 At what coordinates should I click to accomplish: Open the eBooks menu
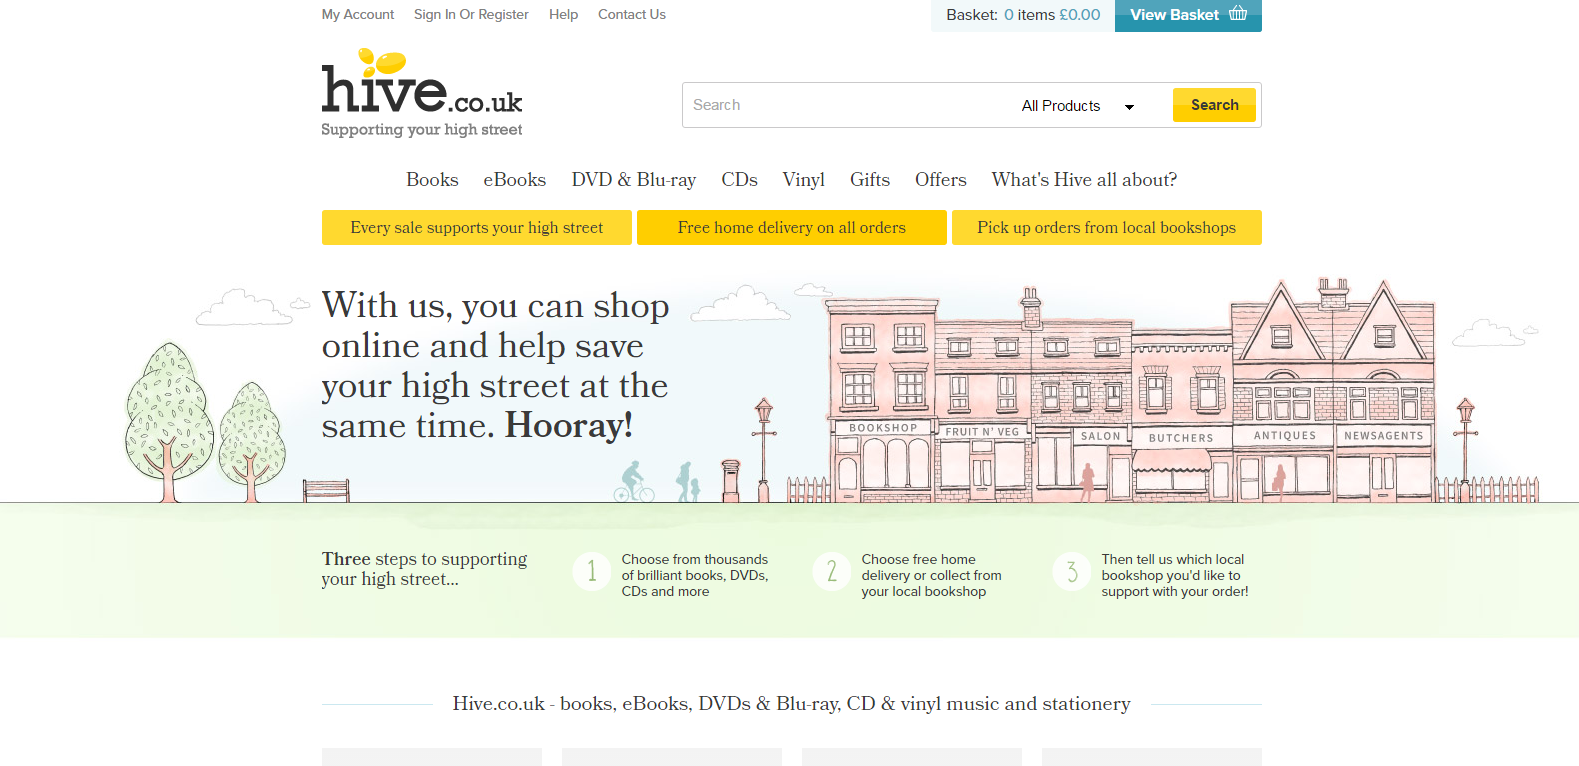point(515,180)
